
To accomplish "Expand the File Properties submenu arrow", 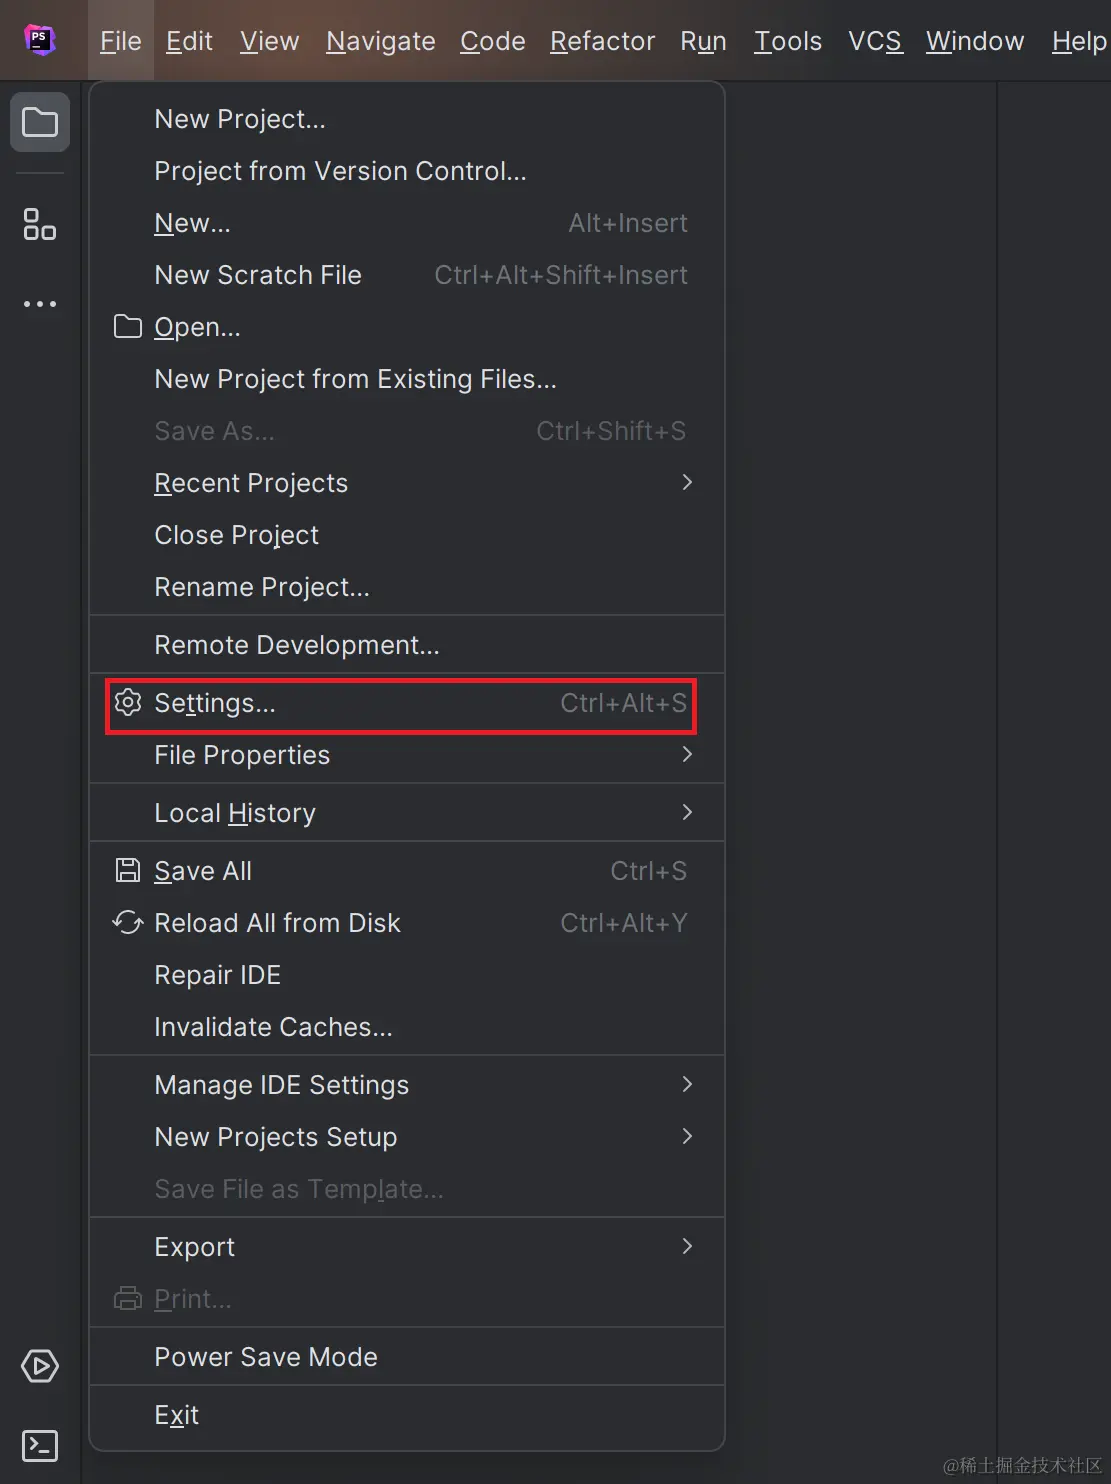I will (686, 755).
